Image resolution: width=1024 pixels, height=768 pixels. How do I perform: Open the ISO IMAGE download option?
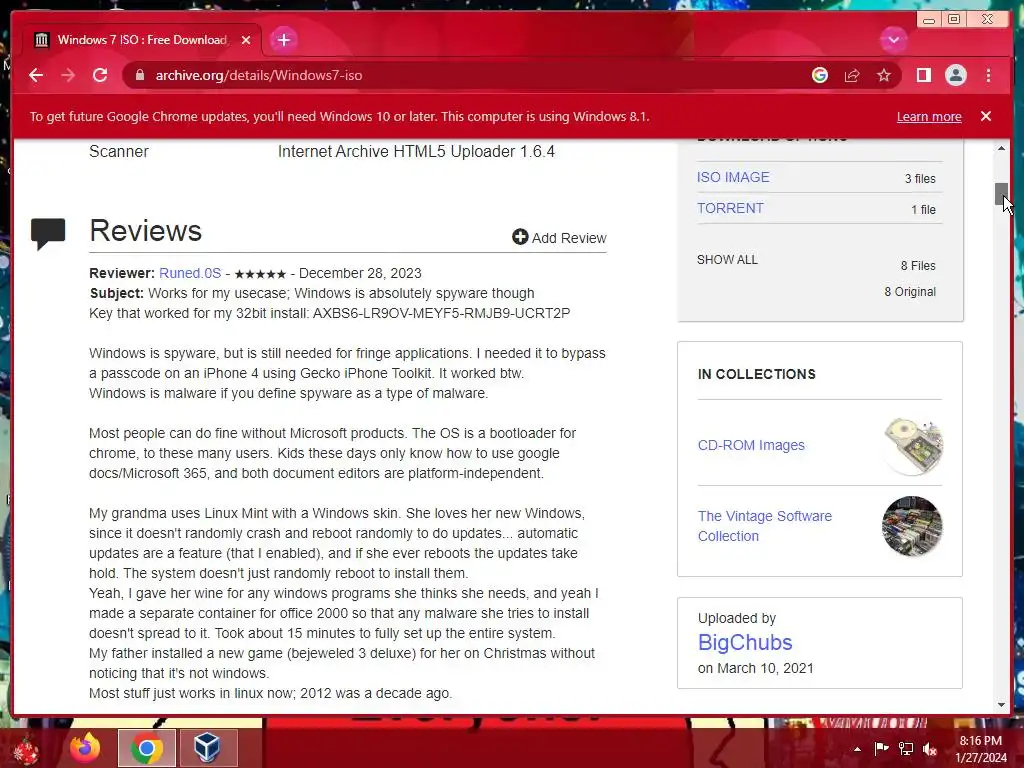pyautogui.click(x=733, y=177)
